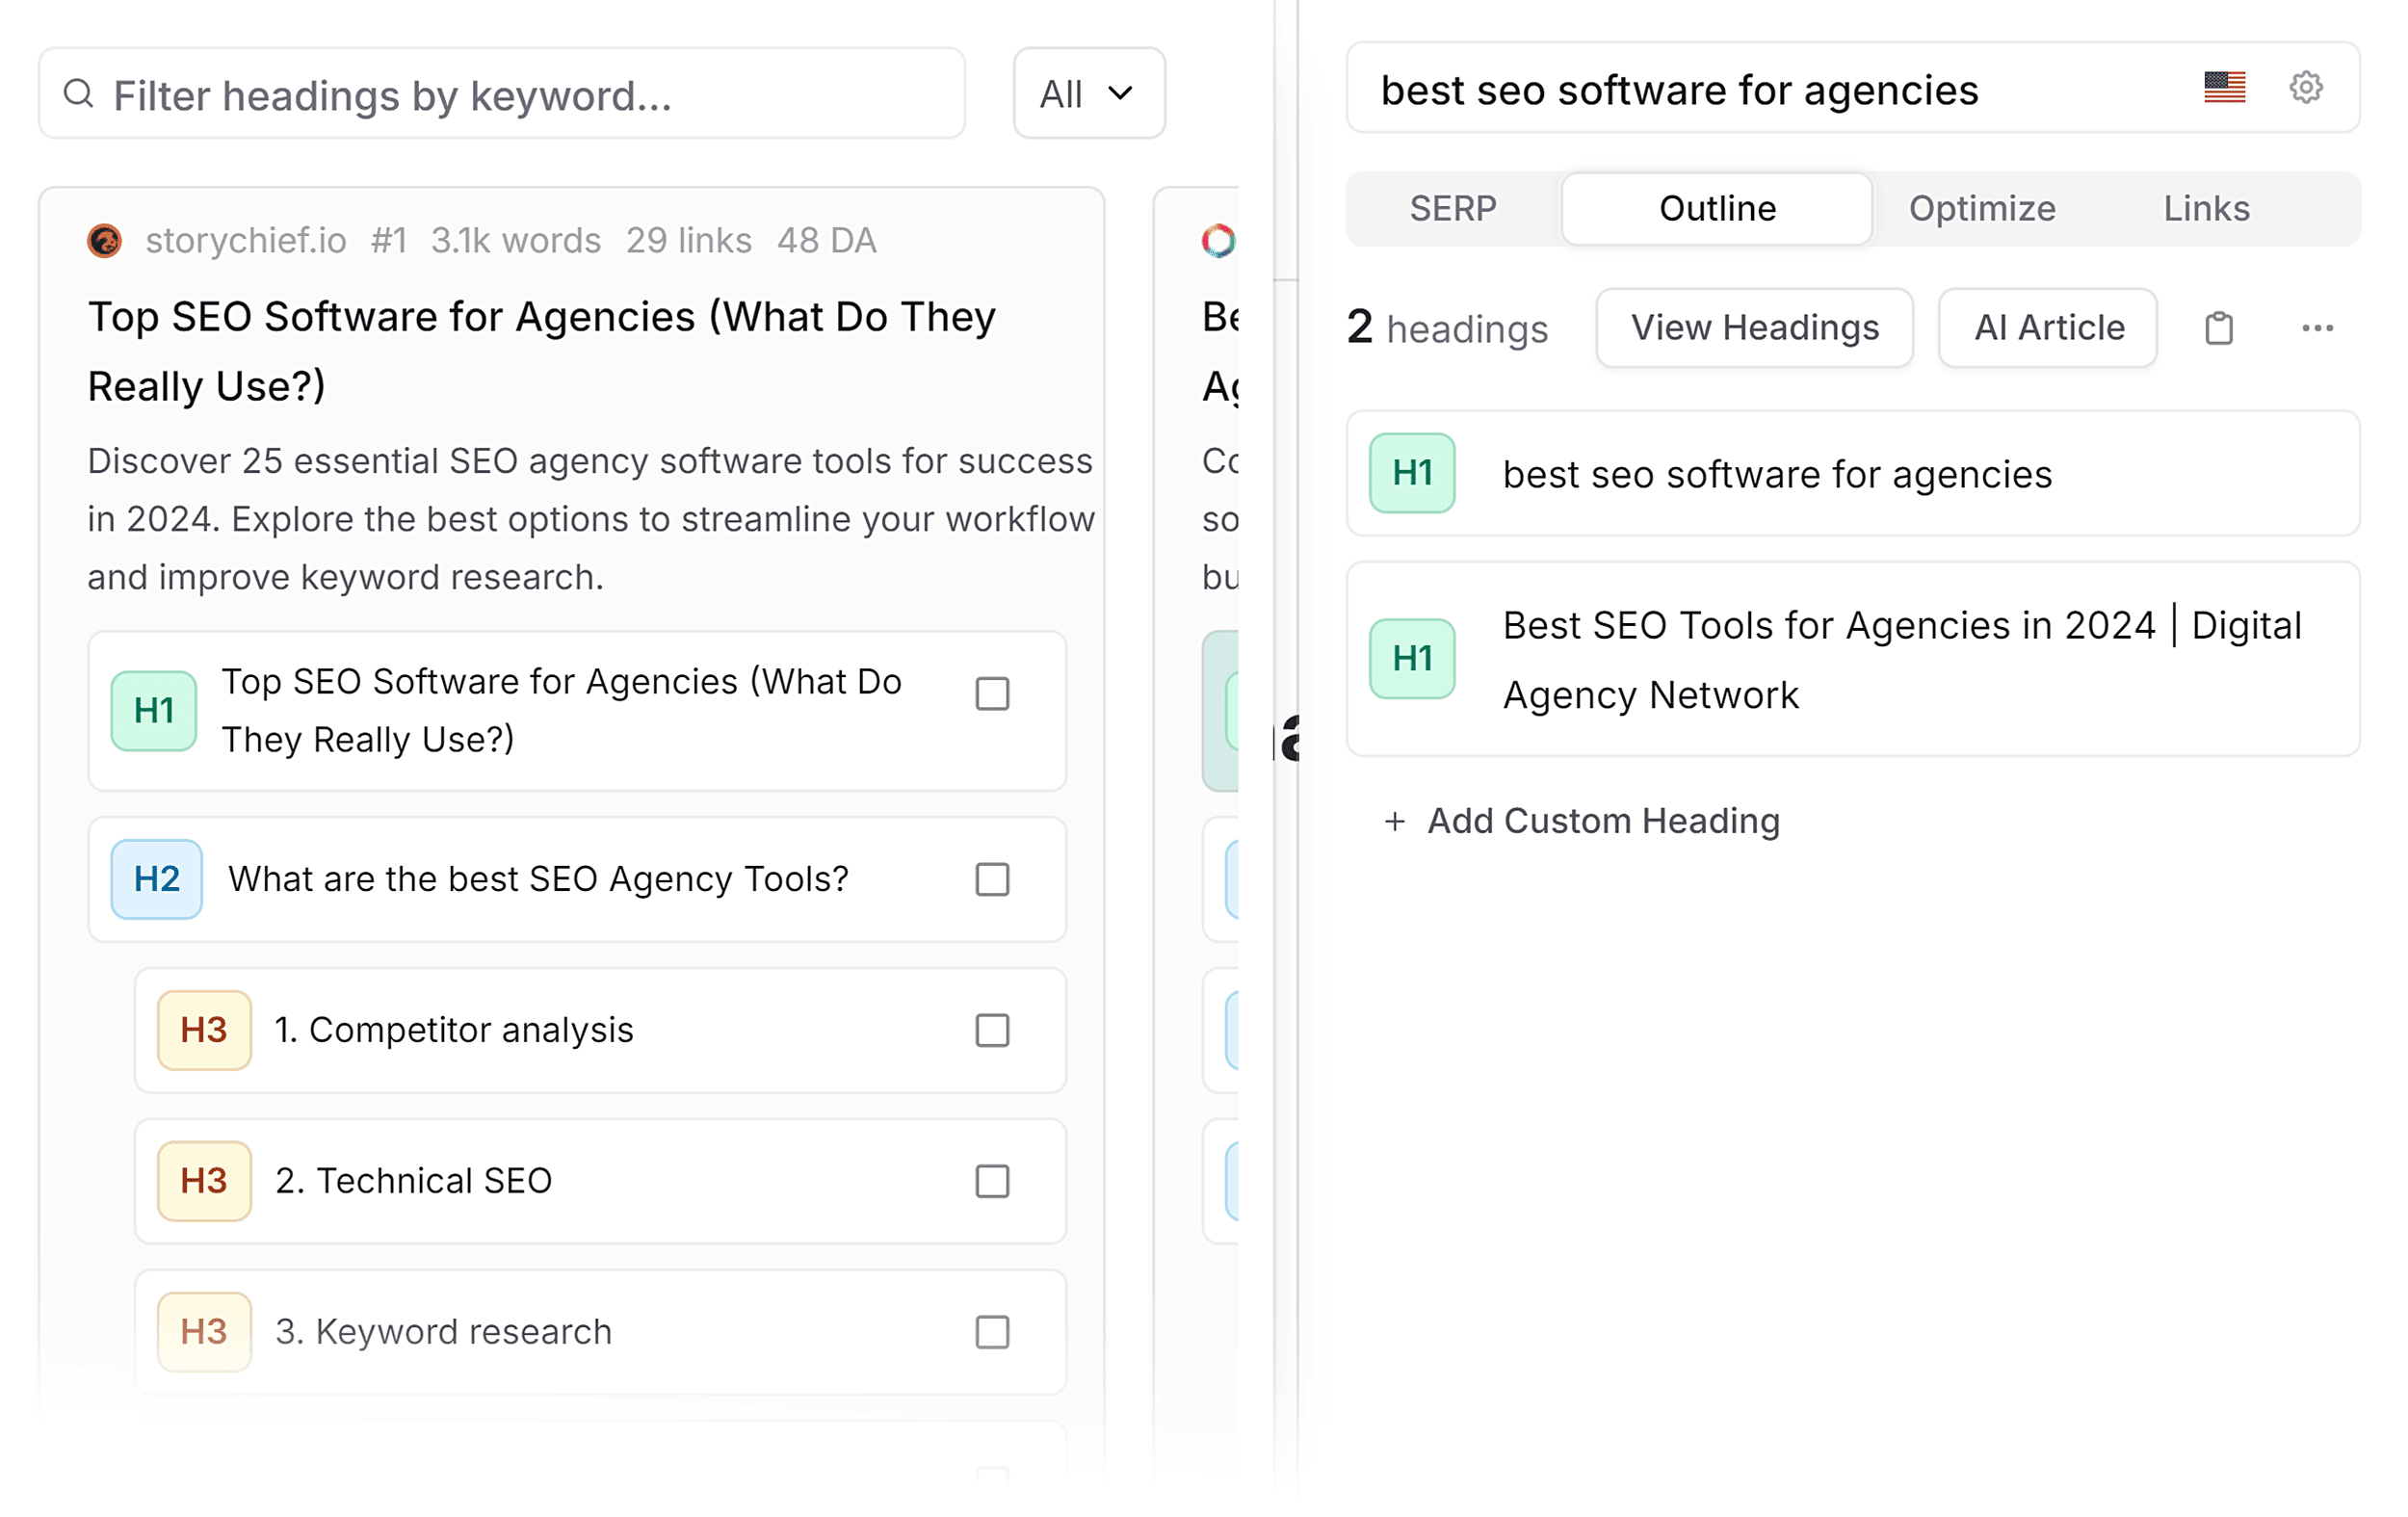
Task: Click the AI Article button
Action: point(2047,328)
